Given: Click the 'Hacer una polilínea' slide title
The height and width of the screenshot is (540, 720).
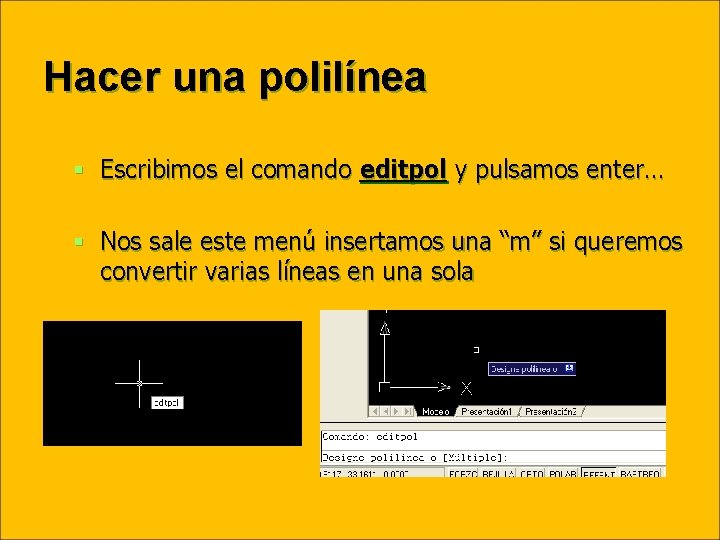Looking at the screenshot, I should point(235,77).
